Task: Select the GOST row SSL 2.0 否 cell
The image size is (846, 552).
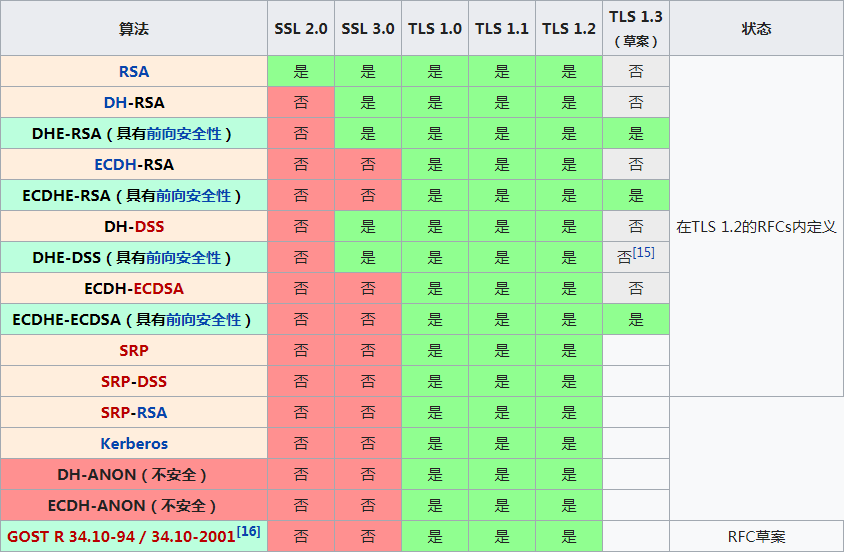Action: [301, 537]
